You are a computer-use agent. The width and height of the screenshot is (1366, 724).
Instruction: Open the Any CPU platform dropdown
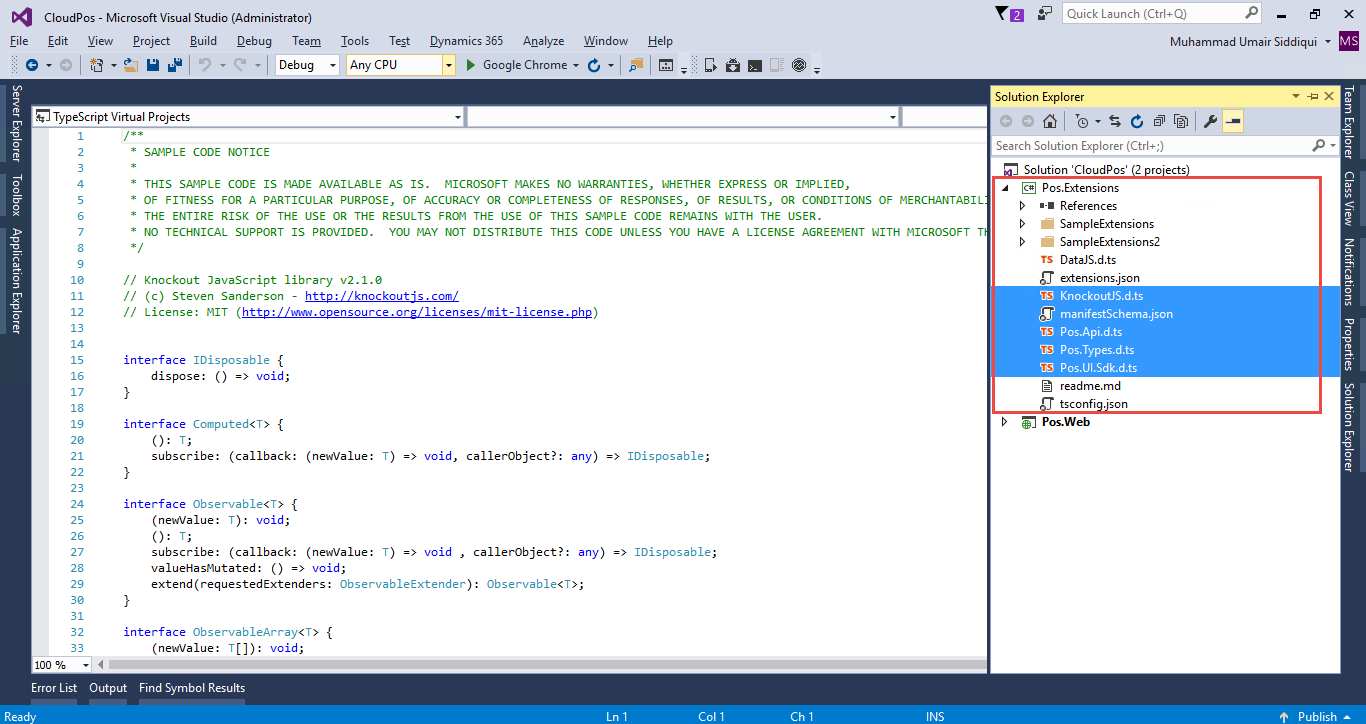point(447,64)
